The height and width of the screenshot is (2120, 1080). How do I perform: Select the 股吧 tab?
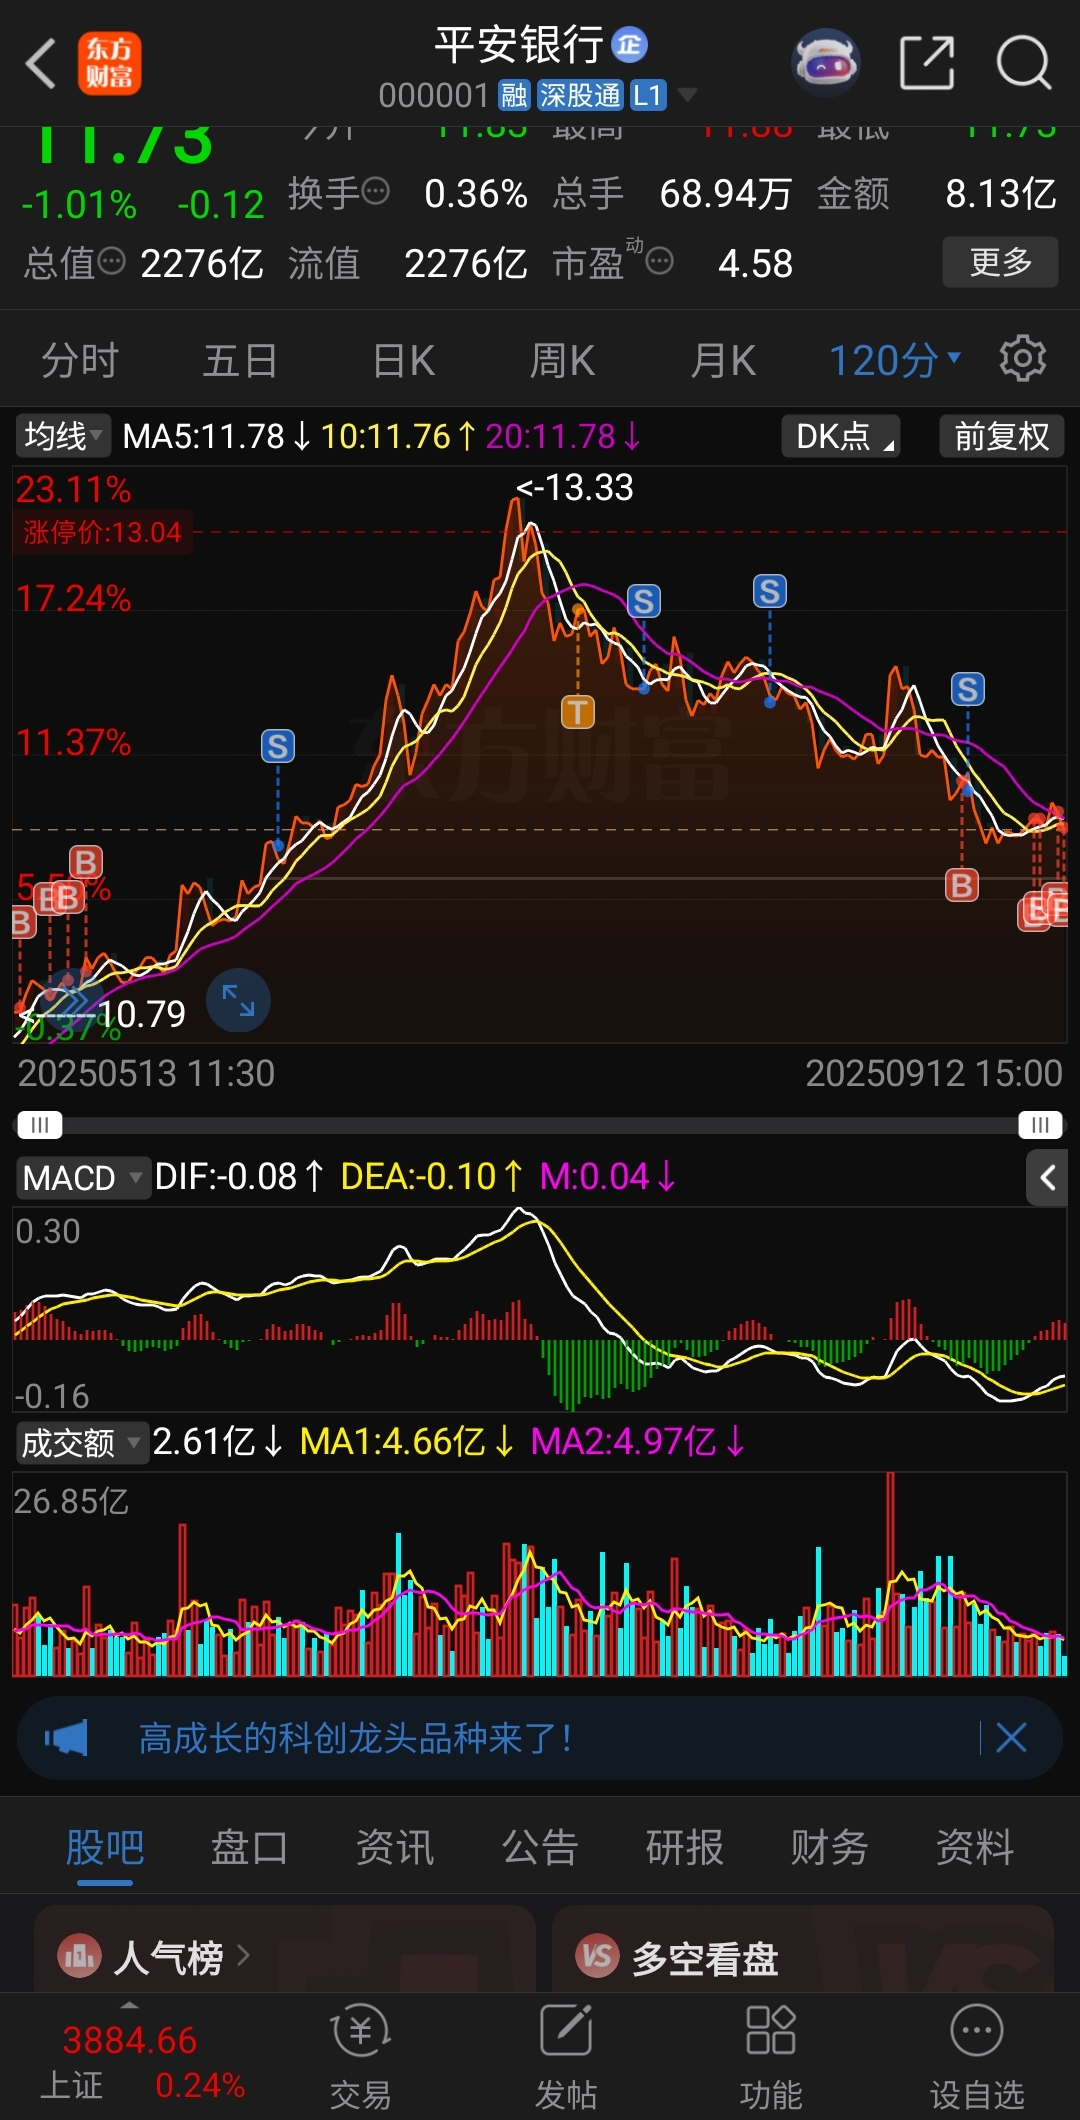105,1847
